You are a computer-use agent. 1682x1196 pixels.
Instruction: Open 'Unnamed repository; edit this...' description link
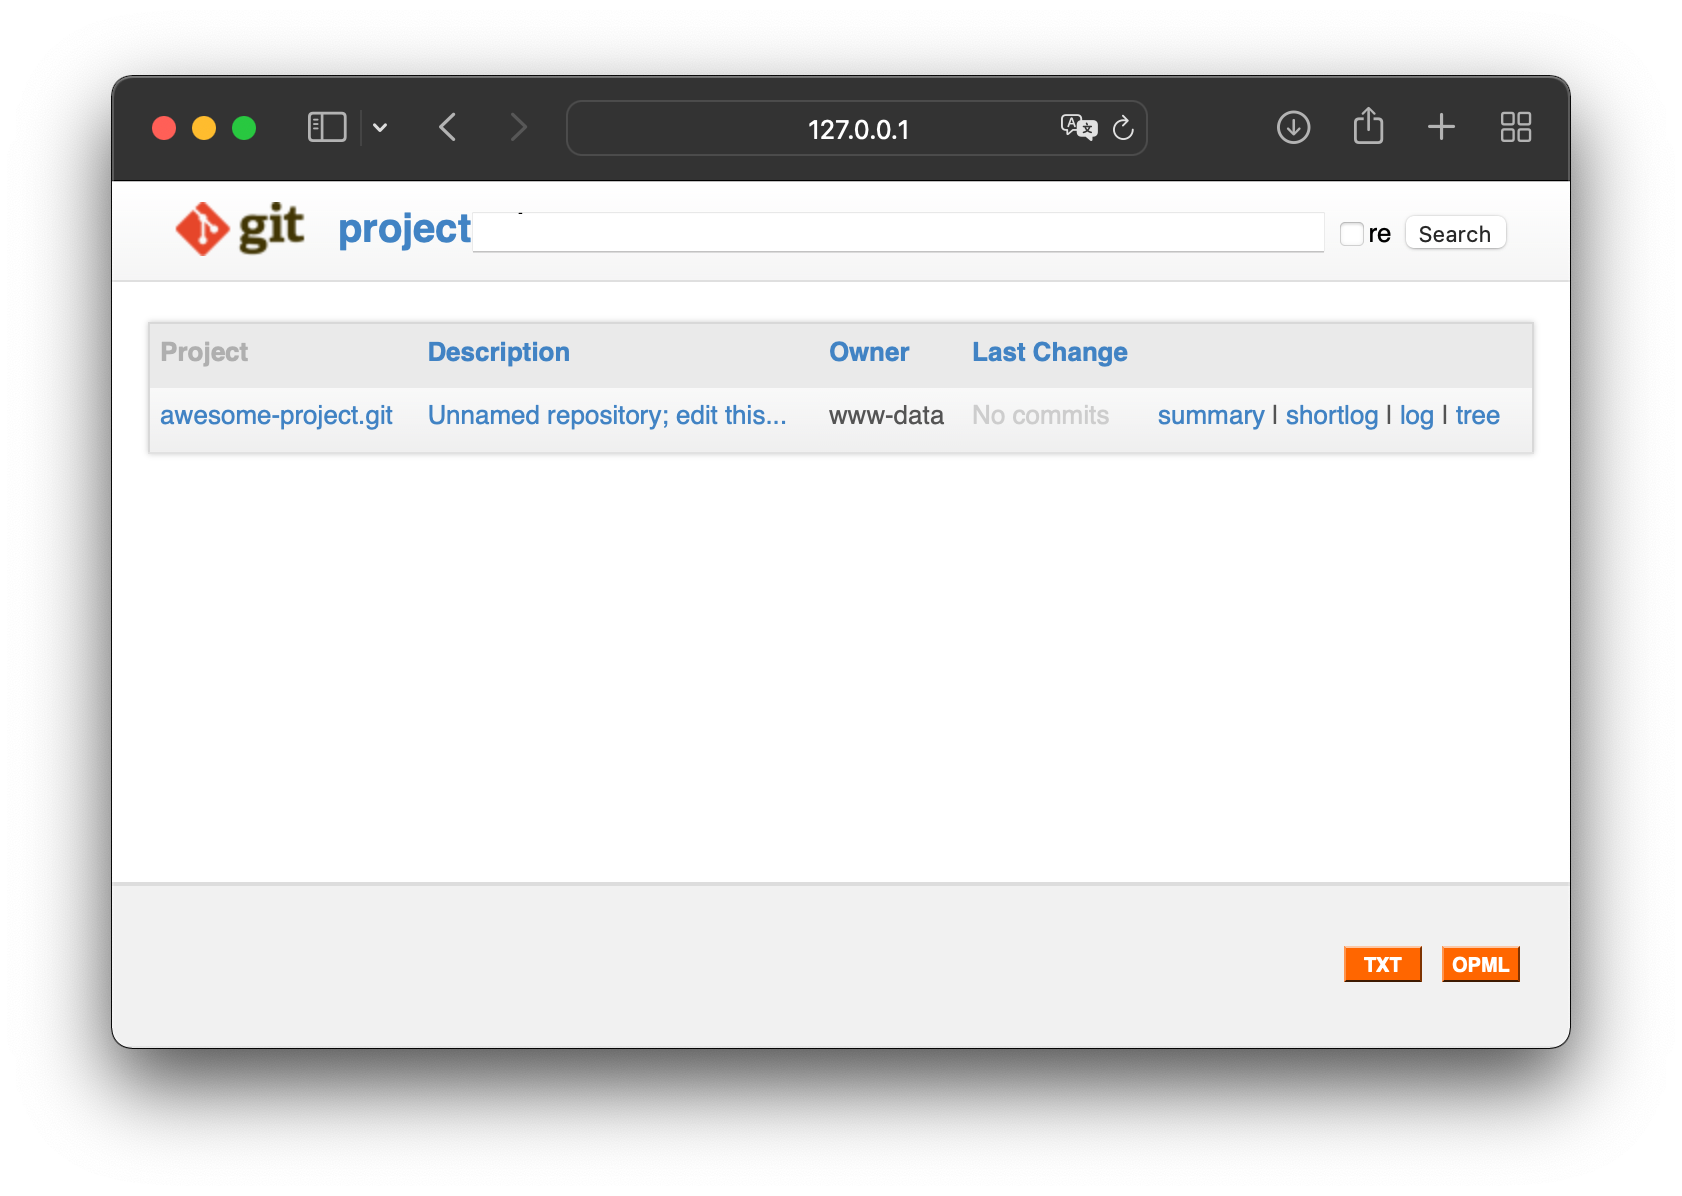pos(607,415)
